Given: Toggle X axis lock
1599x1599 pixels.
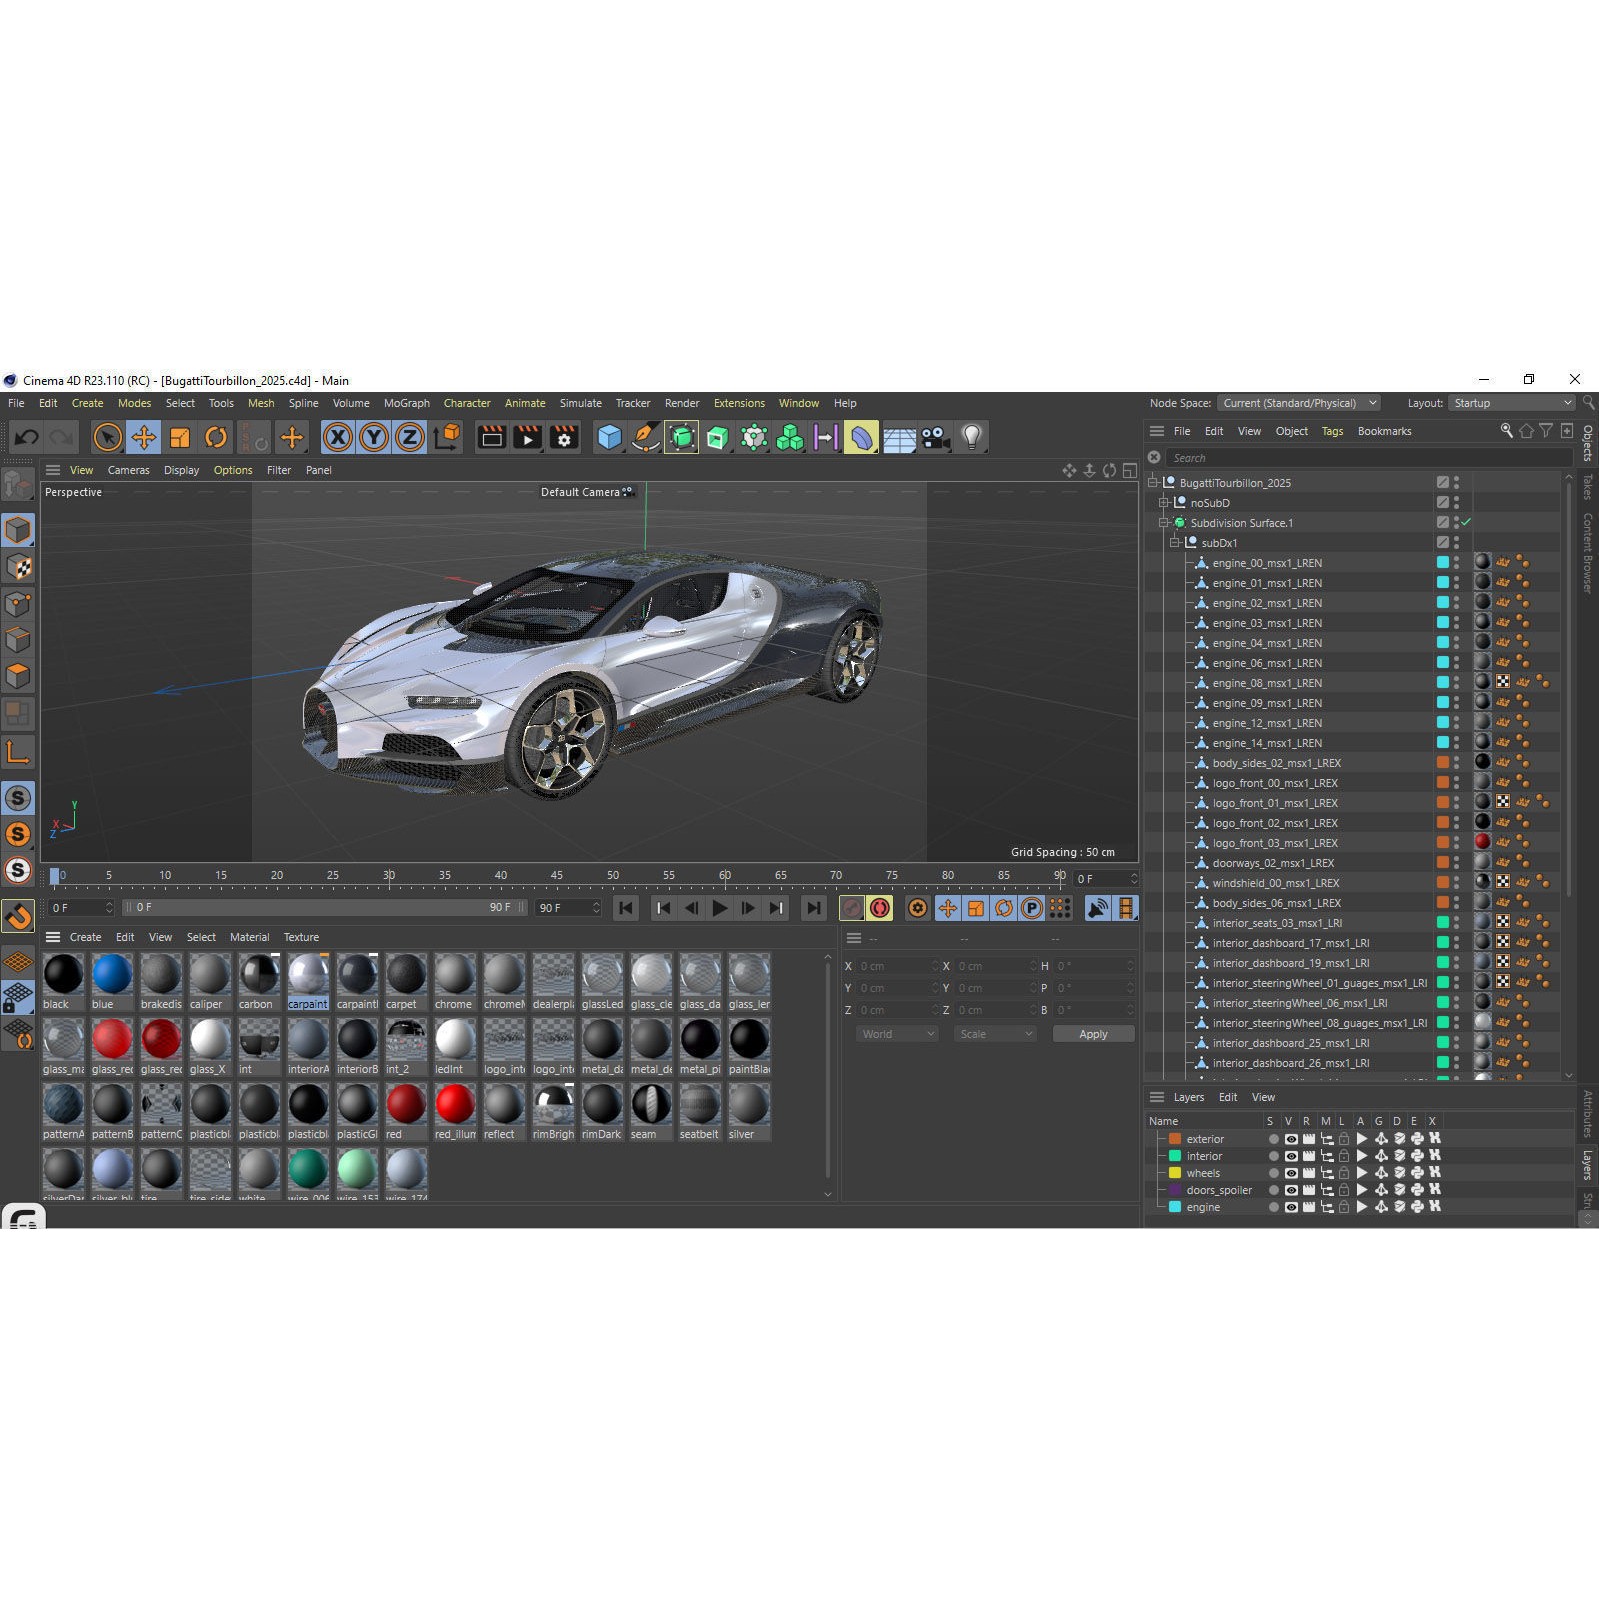Looking at the screenshot, I should (338, 437).
